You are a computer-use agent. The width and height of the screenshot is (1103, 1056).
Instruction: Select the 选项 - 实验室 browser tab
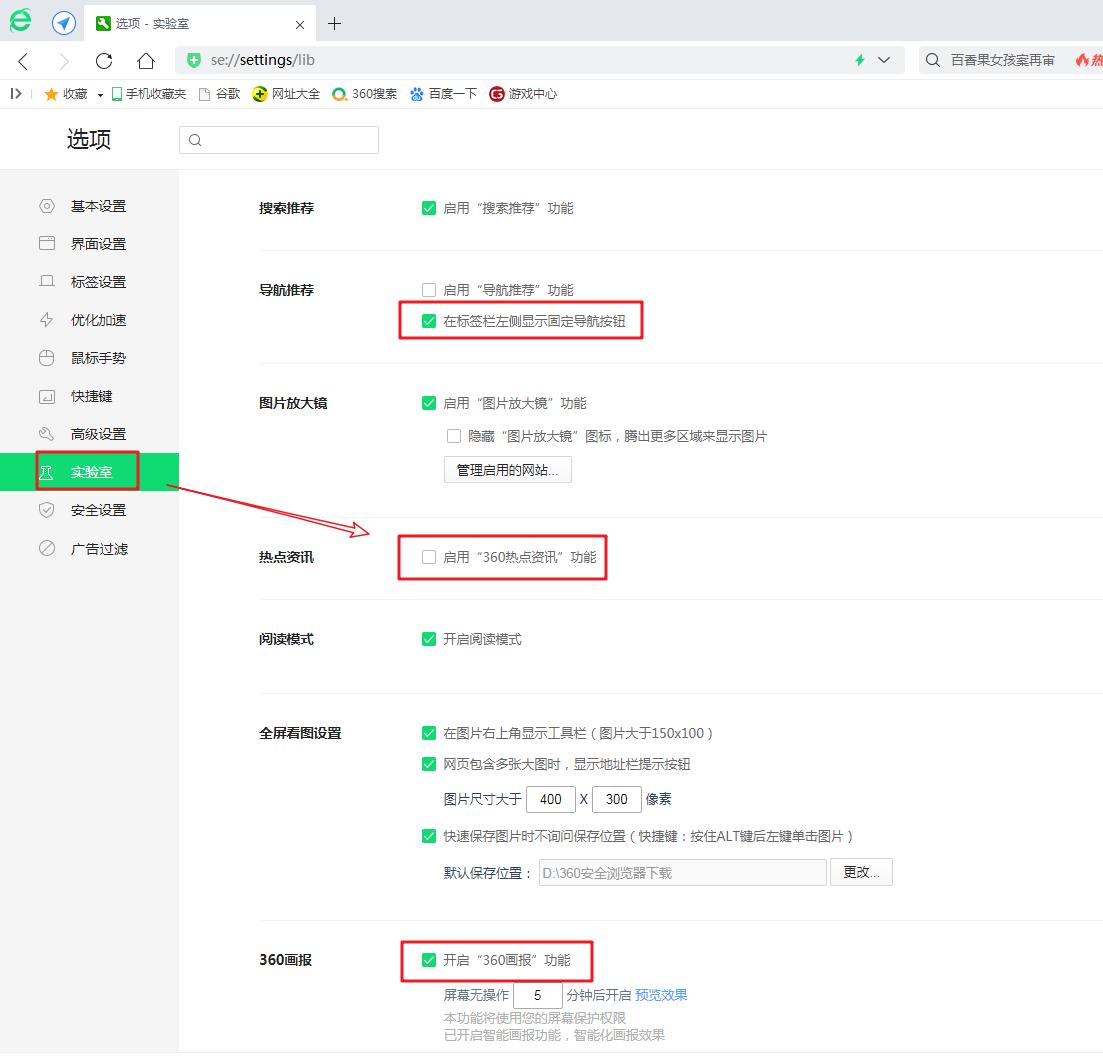click(180, 22)
